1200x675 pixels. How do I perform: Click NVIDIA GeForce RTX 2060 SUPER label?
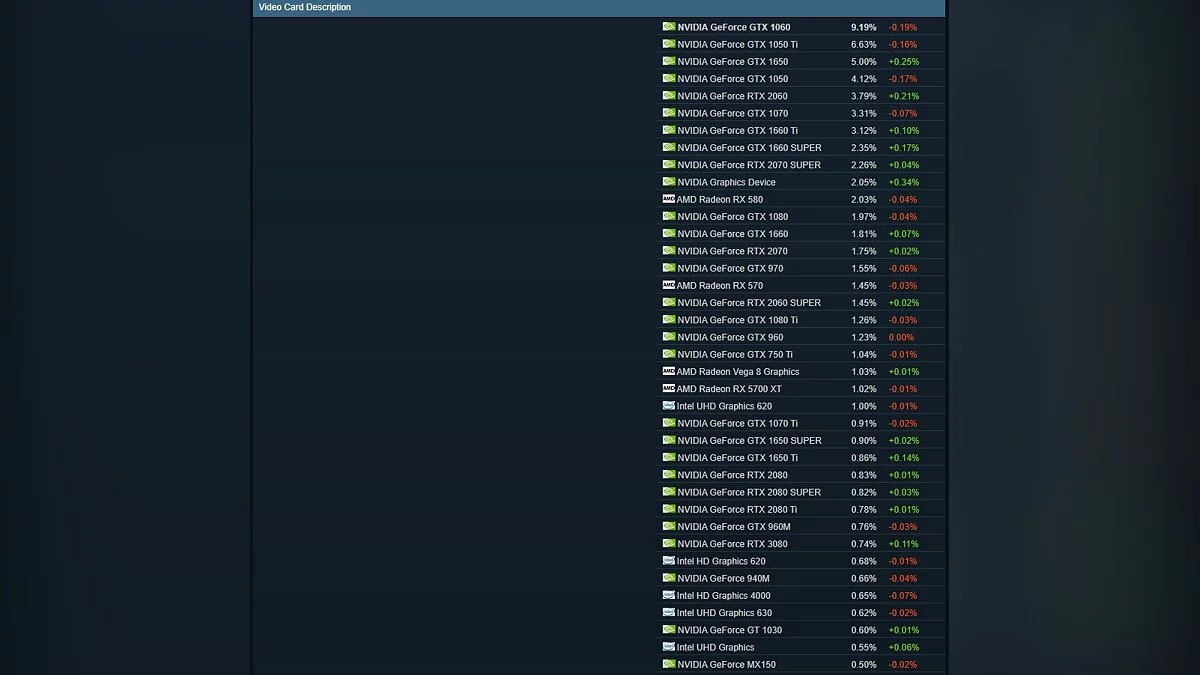(749, 303)
